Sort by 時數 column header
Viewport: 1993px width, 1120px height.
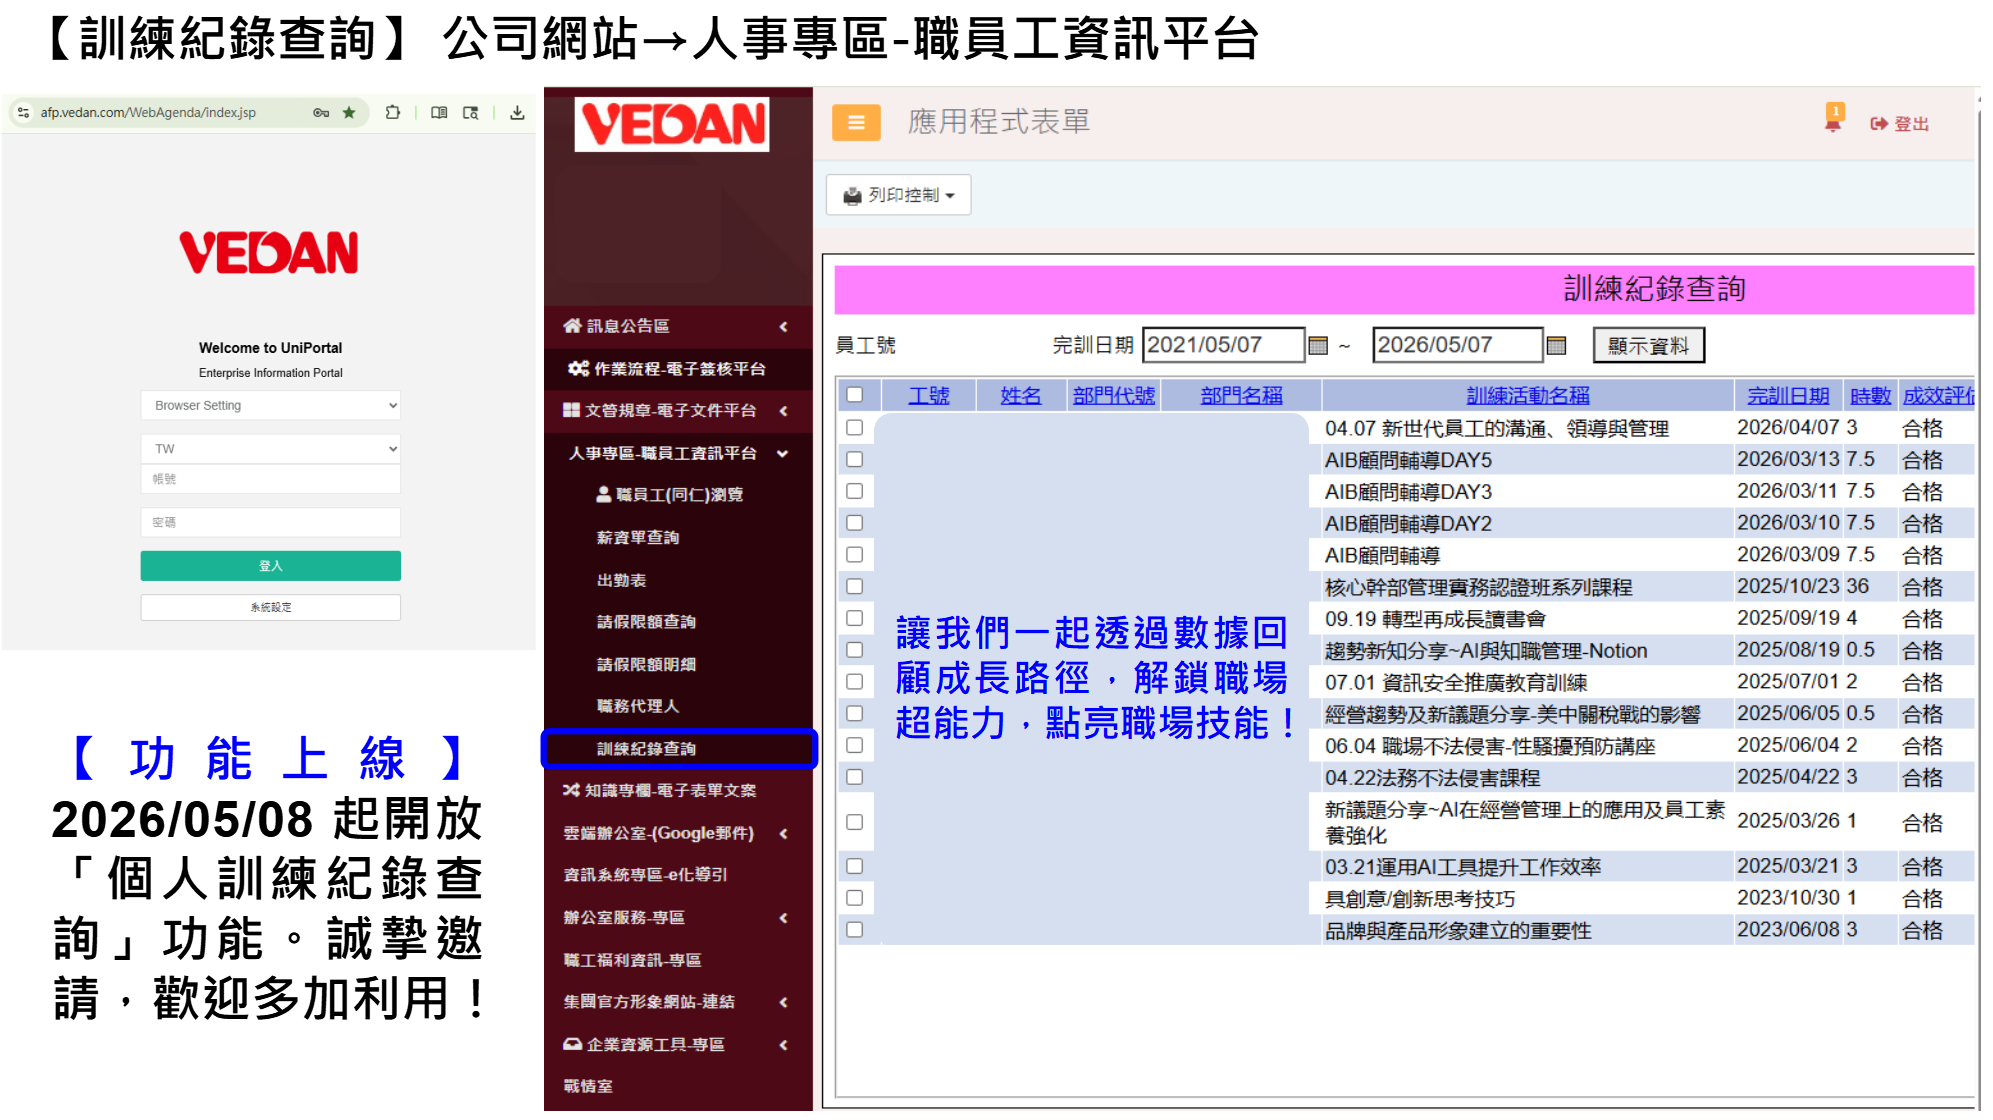point(1870,396)
